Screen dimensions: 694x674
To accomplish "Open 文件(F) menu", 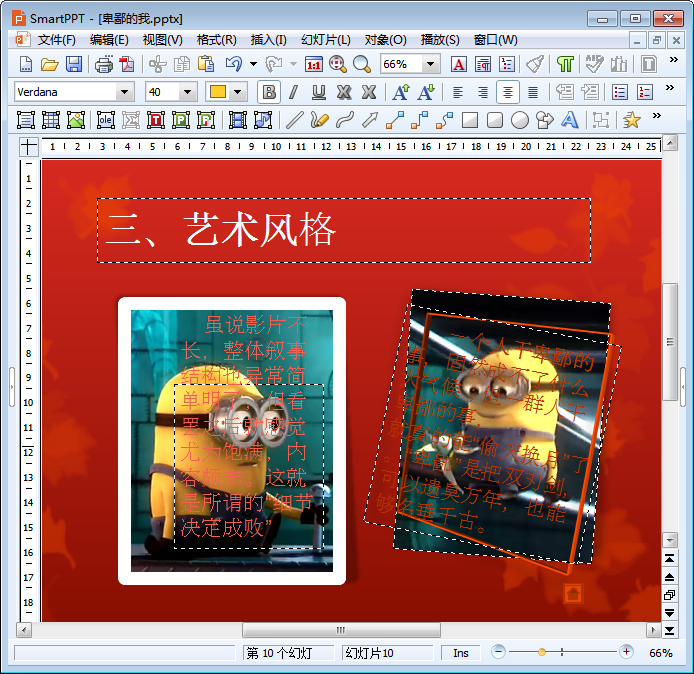I will pos(56,40).
